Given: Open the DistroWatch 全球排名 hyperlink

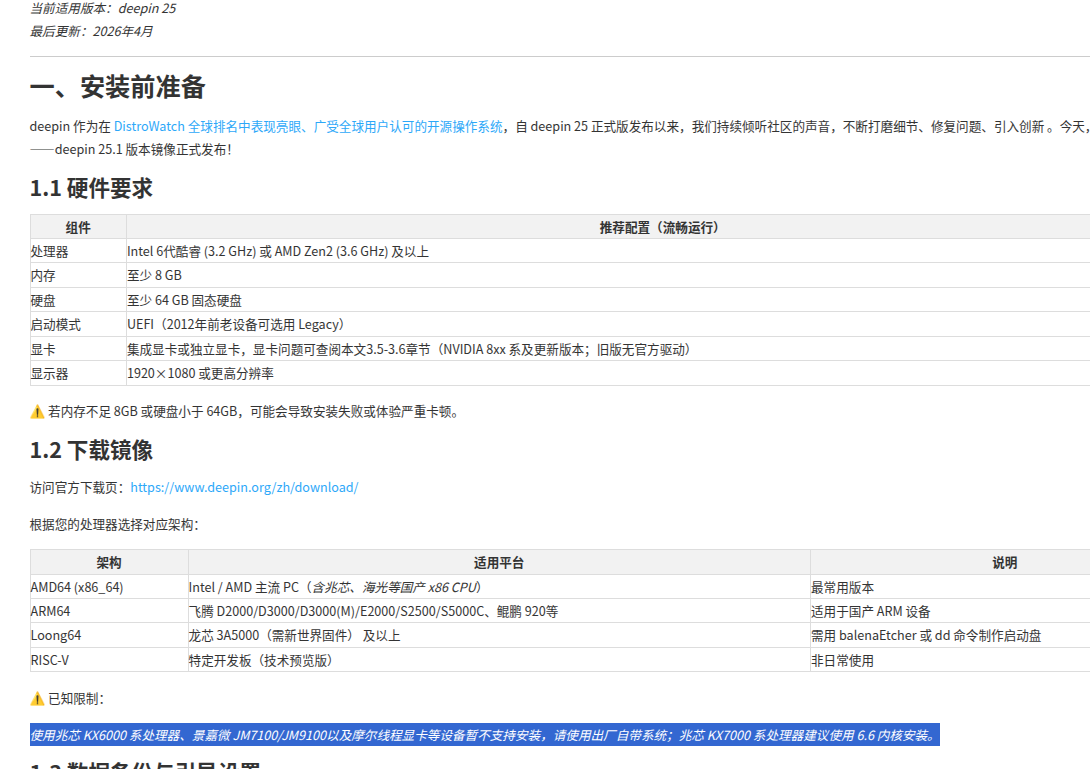Looking at the screenshot, I should 308,127.
